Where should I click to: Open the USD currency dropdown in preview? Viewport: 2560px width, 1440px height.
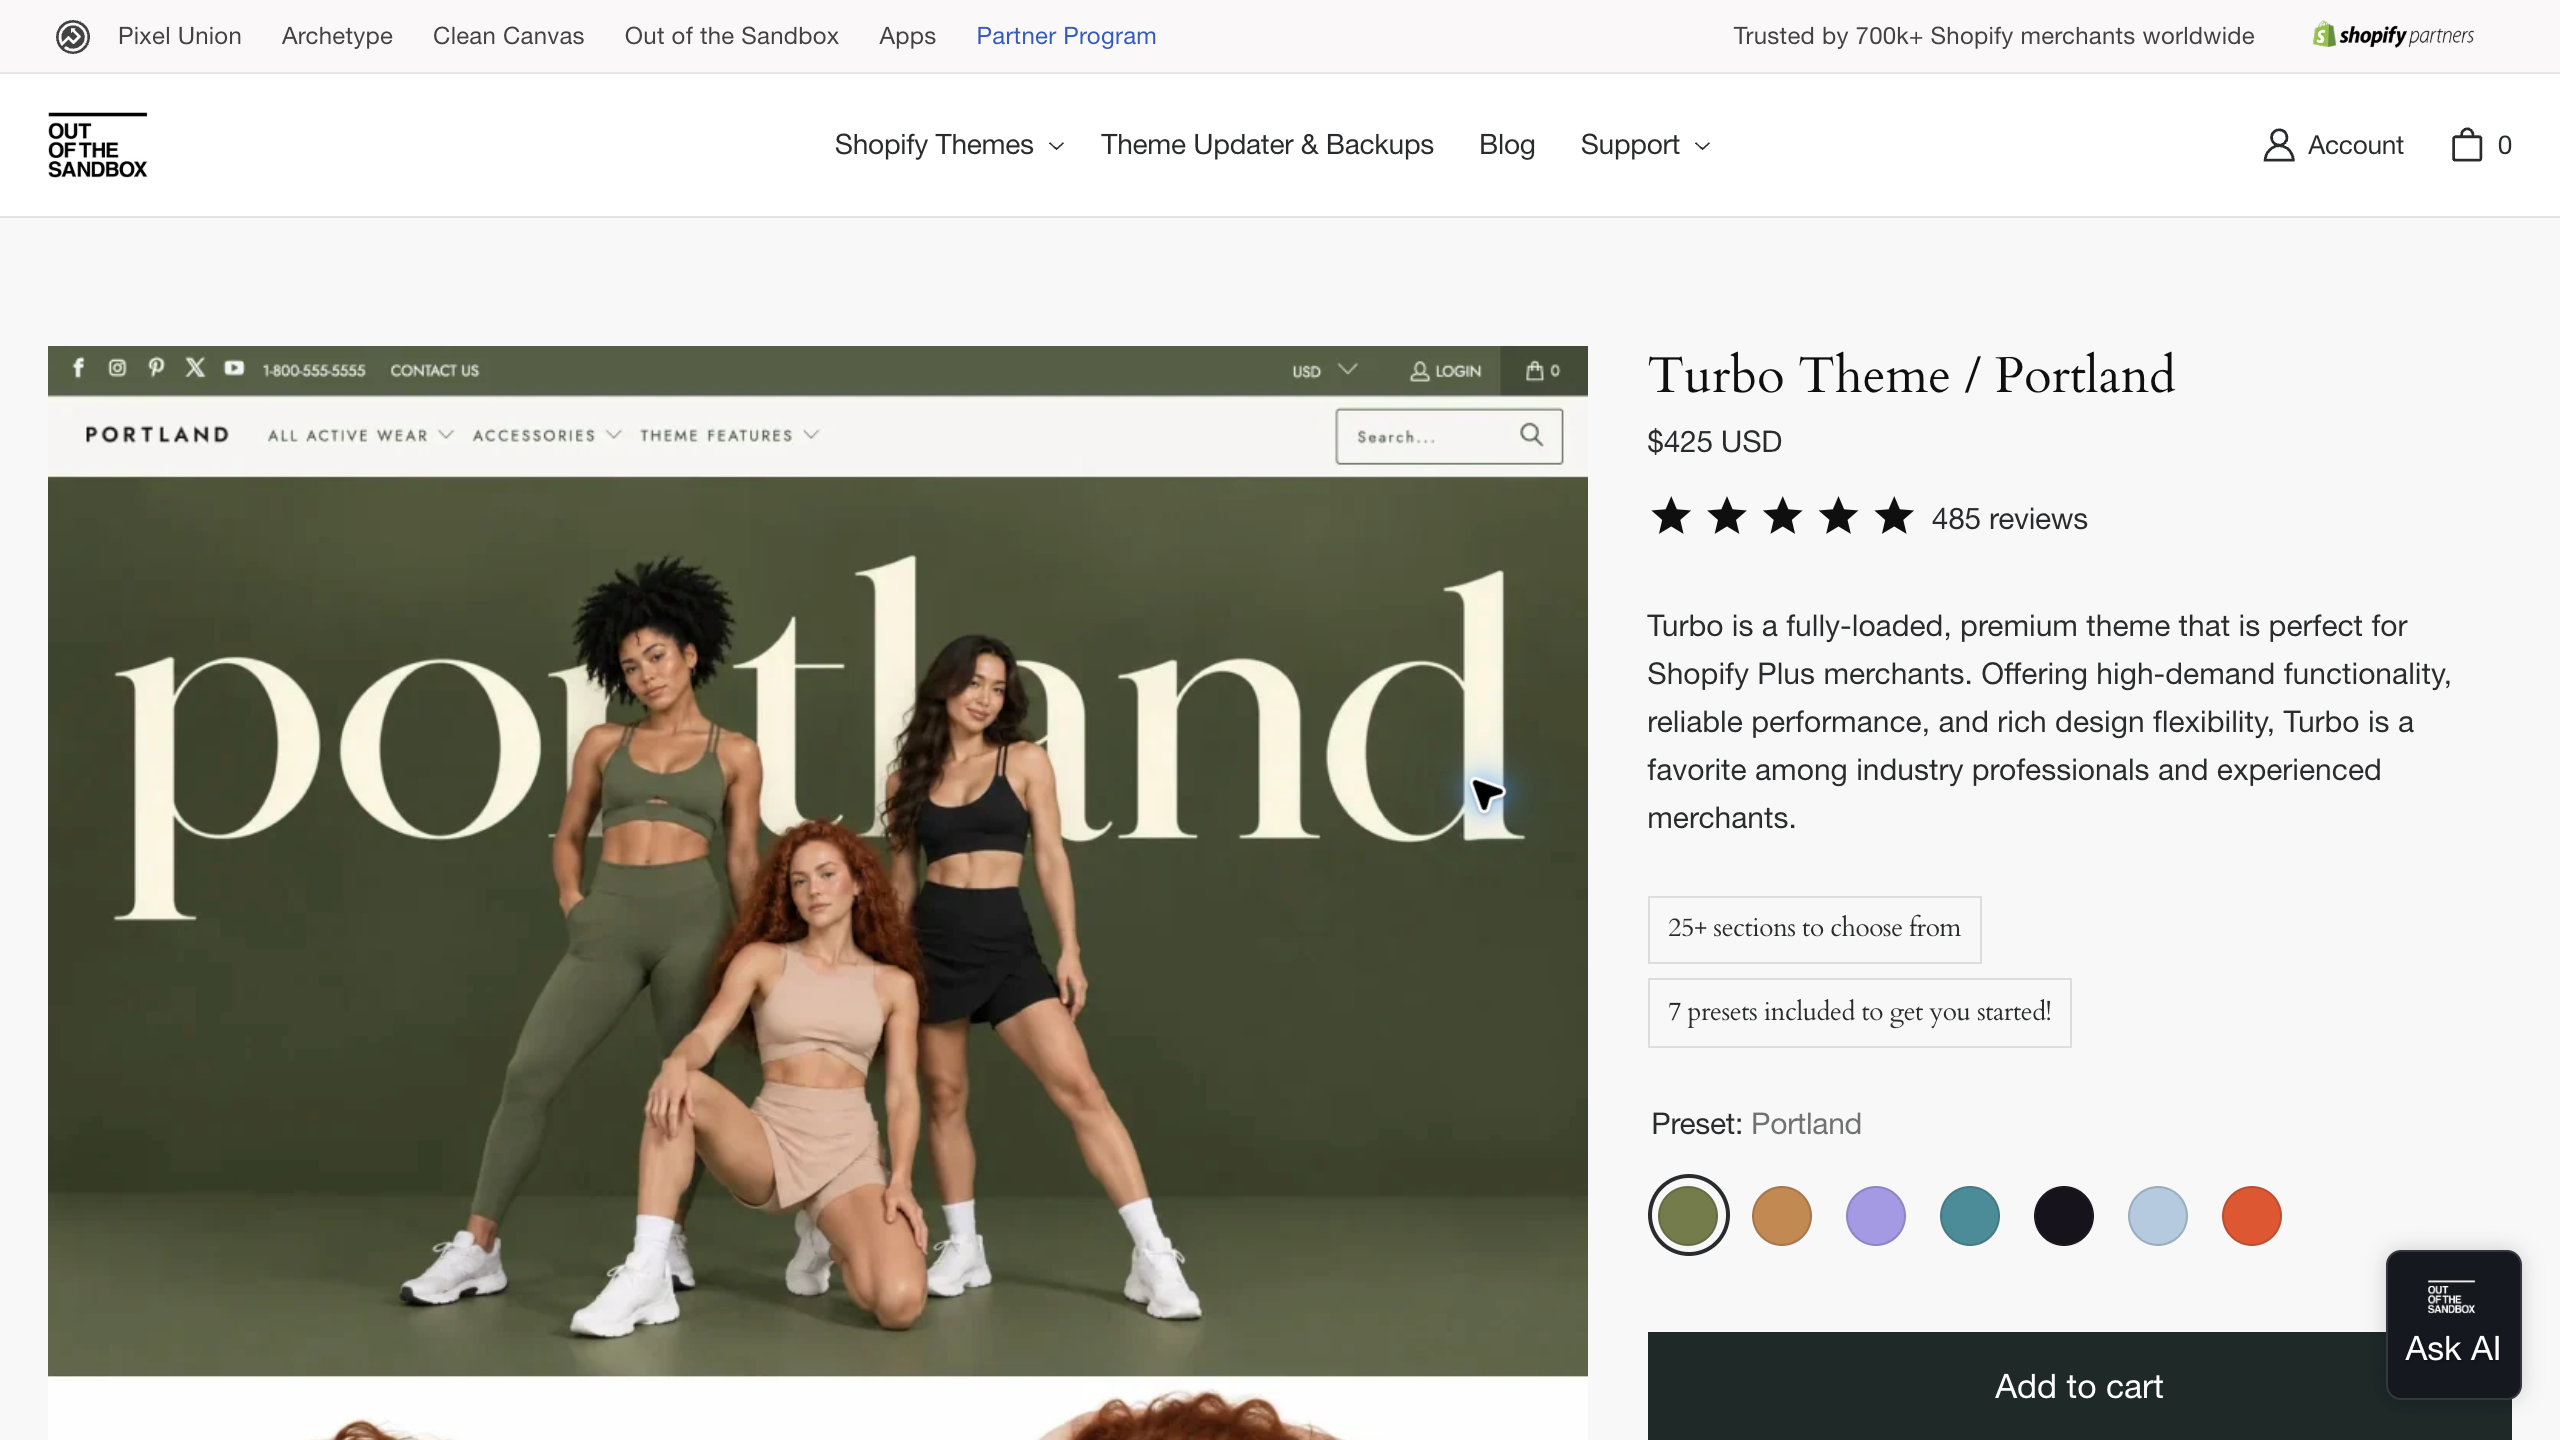click(1324, 371)
